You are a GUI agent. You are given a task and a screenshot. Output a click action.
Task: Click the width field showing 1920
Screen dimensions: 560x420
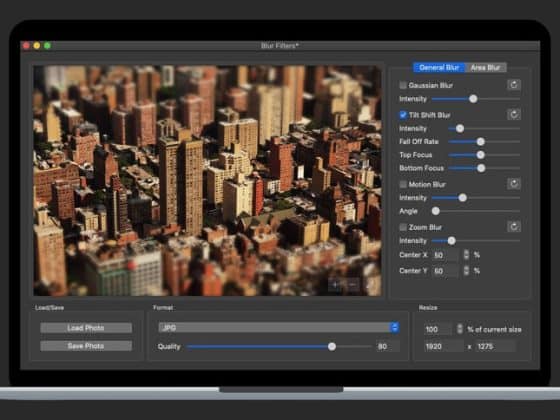tap(444, 346)
